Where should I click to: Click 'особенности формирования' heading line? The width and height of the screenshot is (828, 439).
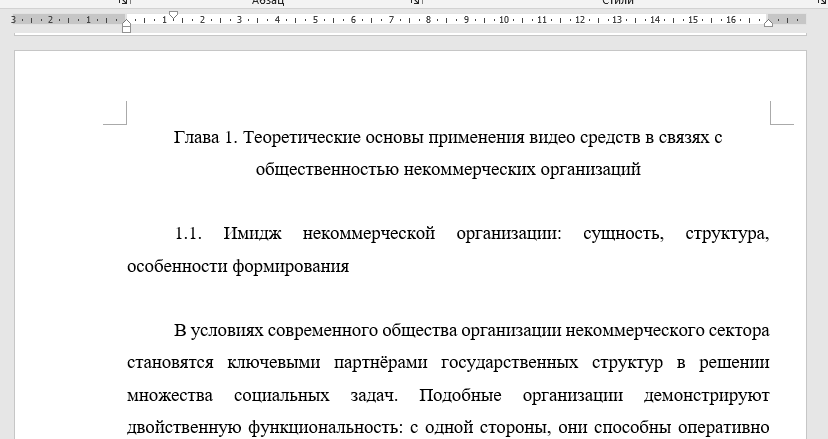[238, 266]
